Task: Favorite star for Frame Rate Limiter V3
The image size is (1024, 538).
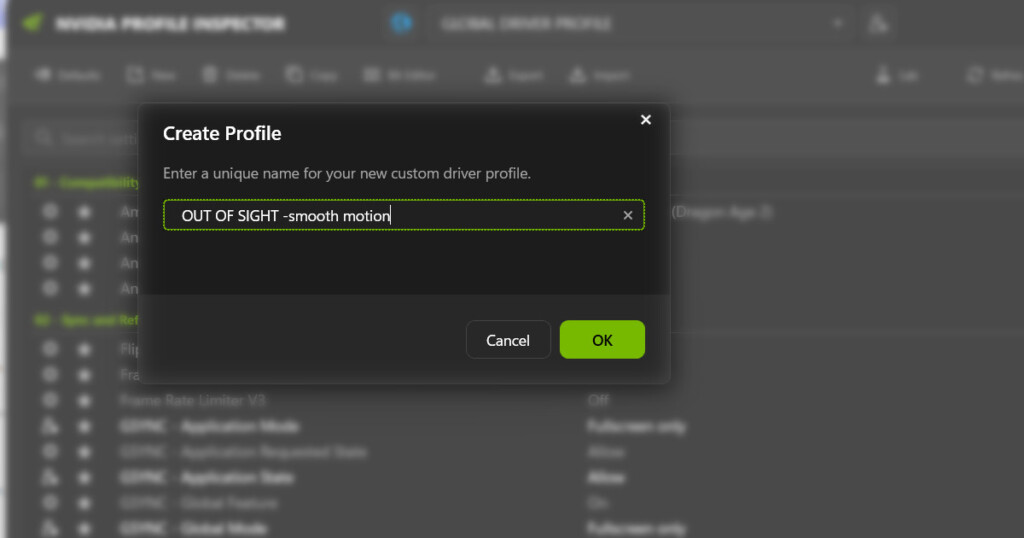Action: tap(84, 400)
